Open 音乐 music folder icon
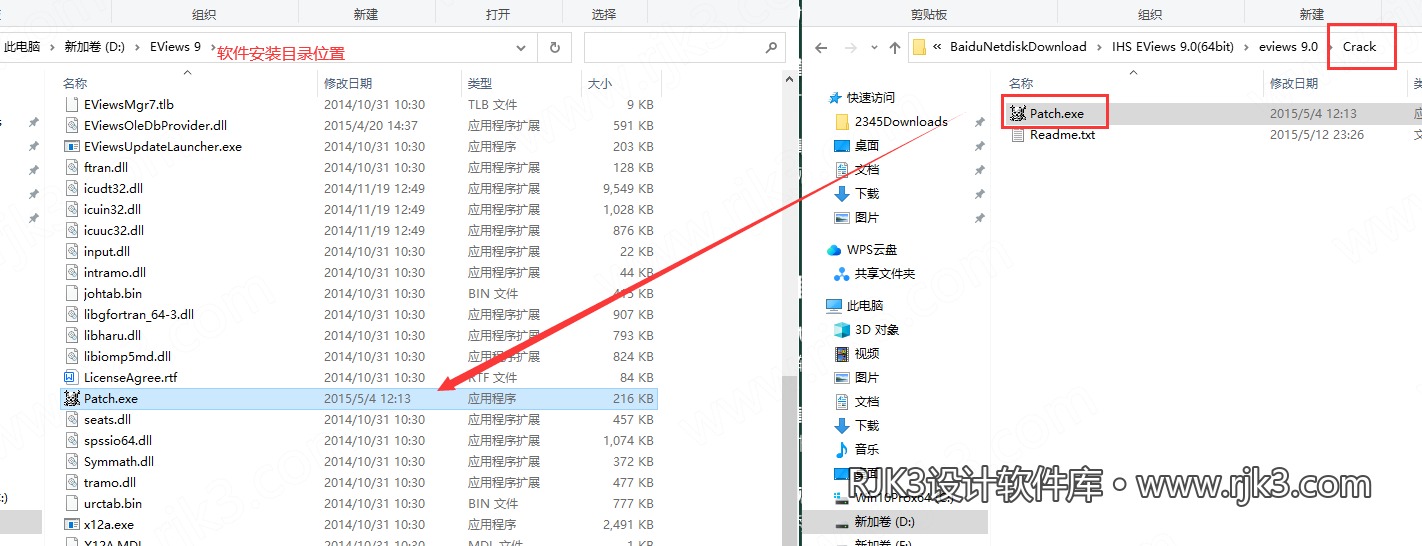The height and width of the screenshot is (546, 1422). tap(842, 450)
